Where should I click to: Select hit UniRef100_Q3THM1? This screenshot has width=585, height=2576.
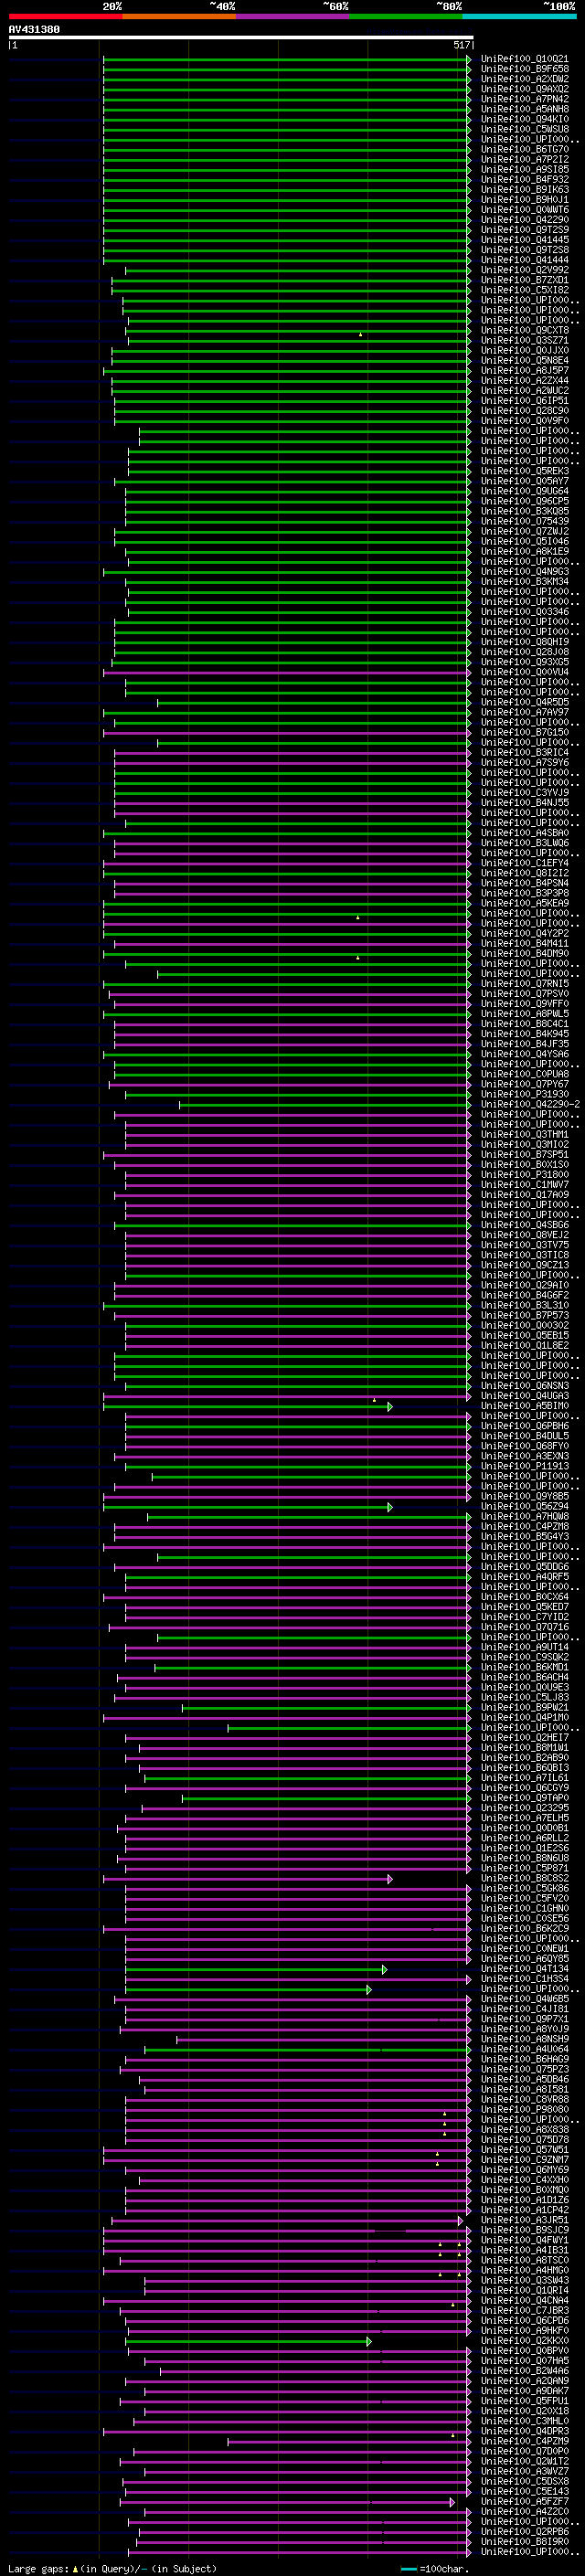click(524, 1135)
